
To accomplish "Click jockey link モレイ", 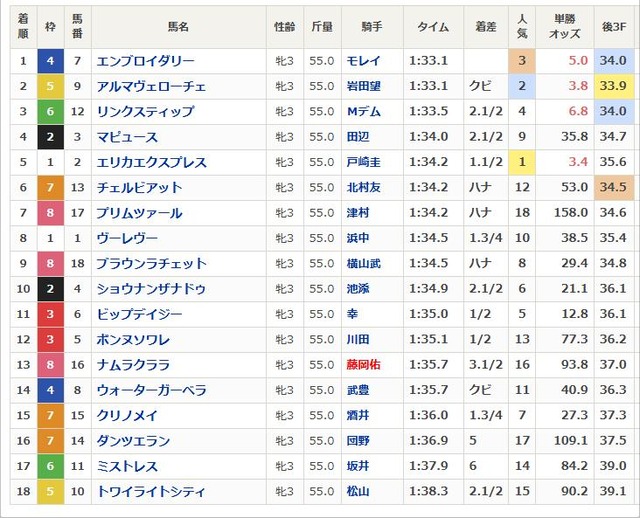I will click(363, 61).
